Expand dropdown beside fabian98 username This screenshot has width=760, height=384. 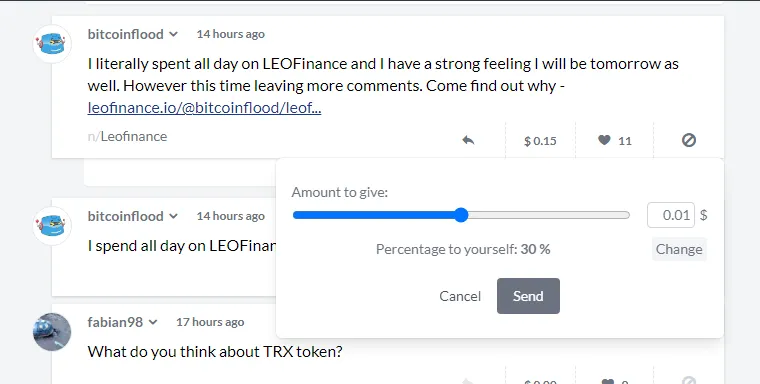point(153,322)
